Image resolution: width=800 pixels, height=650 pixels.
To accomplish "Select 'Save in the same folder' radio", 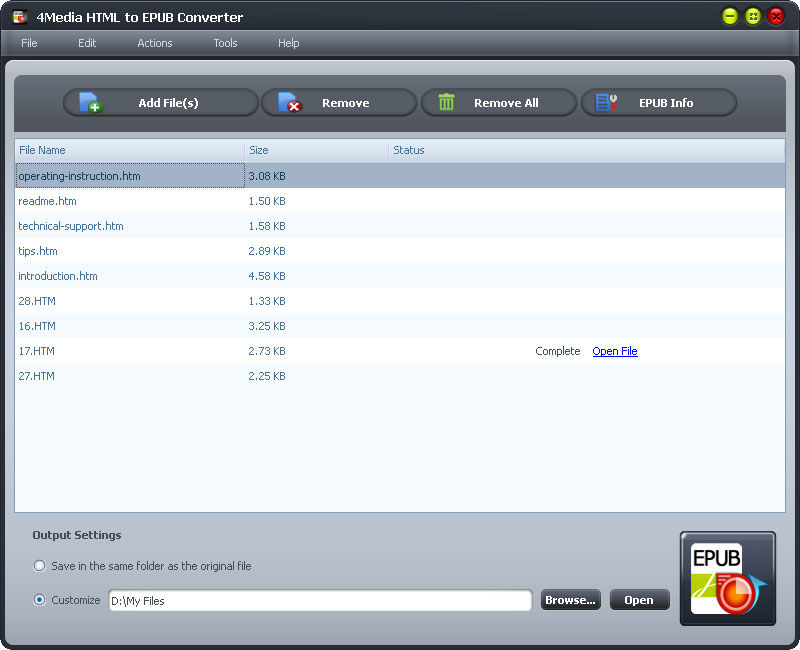I will [39, 566].
